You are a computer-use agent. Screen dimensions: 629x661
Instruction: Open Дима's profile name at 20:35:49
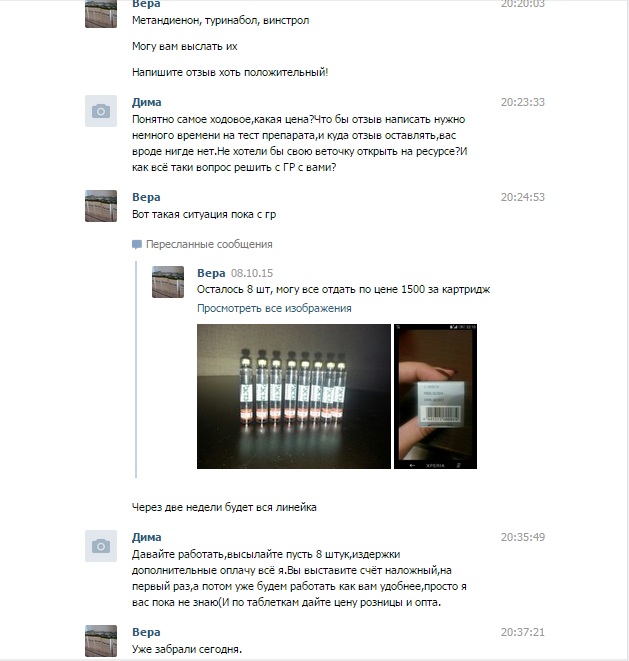click(146, 537)
